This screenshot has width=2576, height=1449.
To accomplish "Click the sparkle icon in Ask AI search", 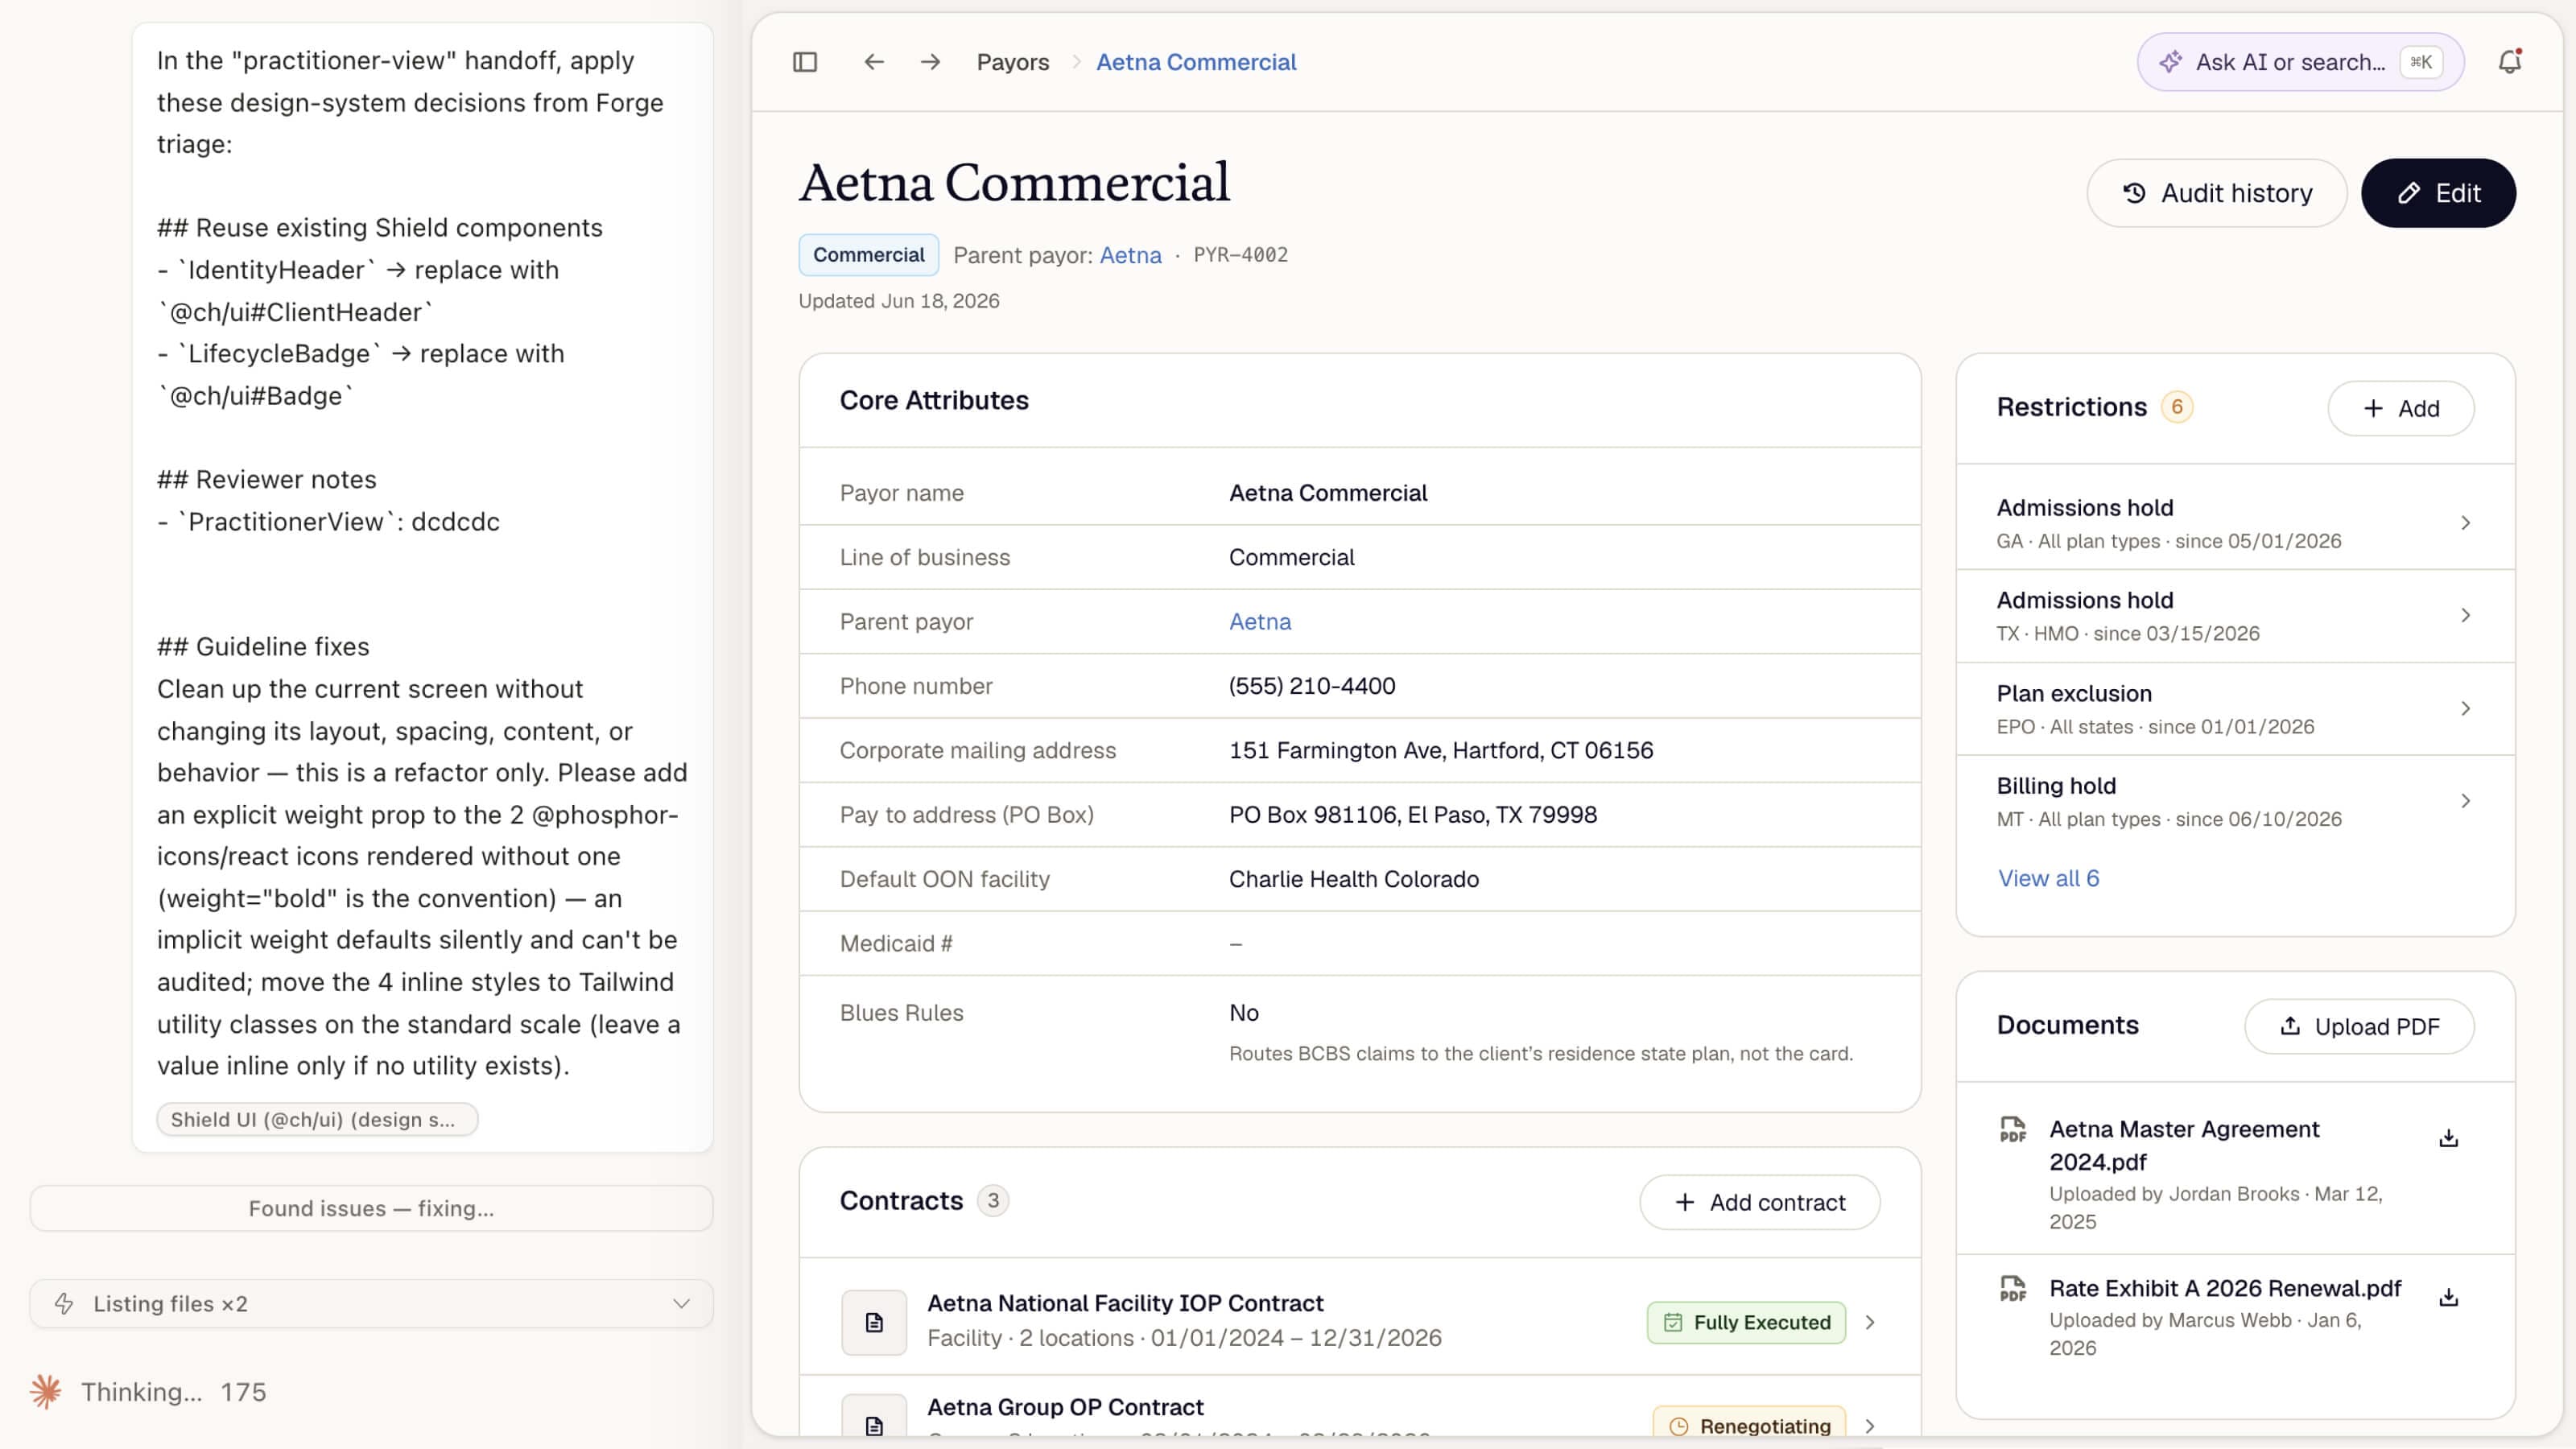I will pos(2170,62).
